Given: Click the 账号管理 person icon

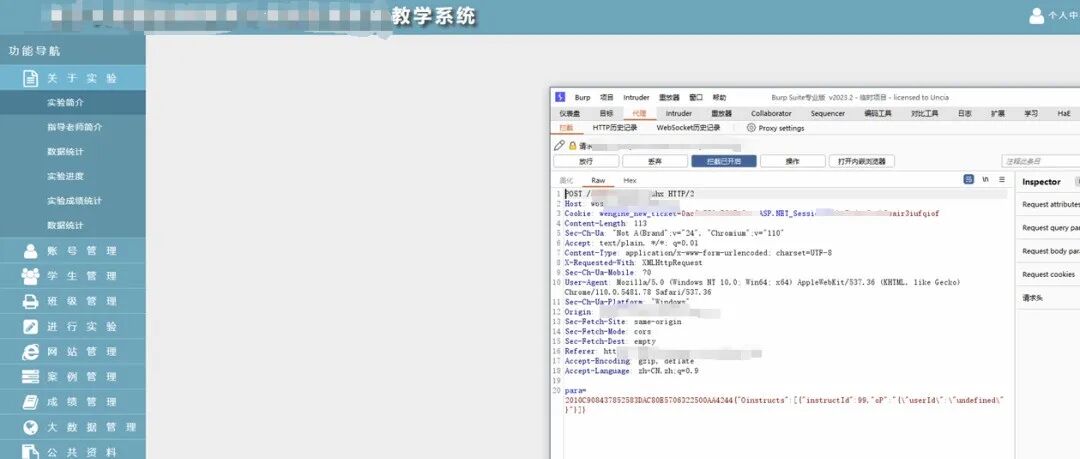Looking at the screenshot, I should [30, 251].
